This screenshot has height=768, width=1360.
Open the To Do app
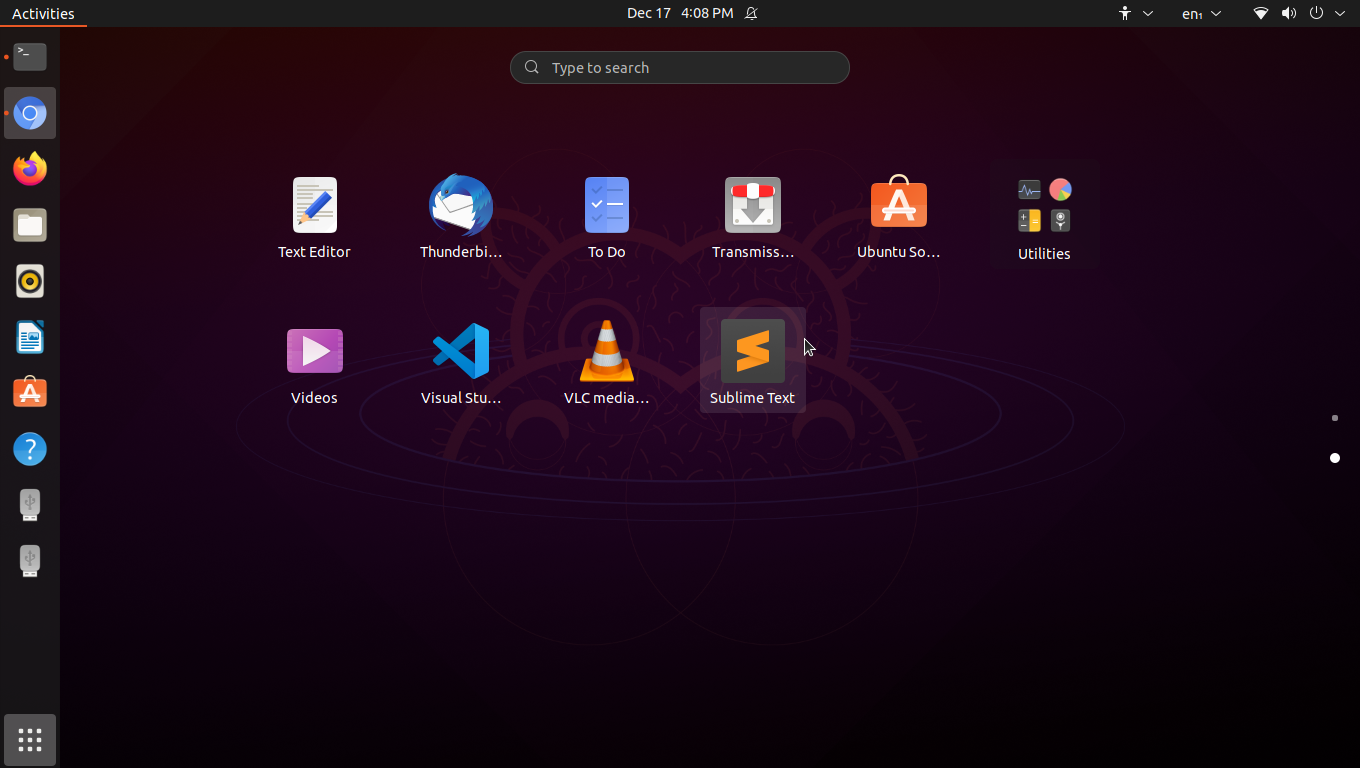click(606, 205)
